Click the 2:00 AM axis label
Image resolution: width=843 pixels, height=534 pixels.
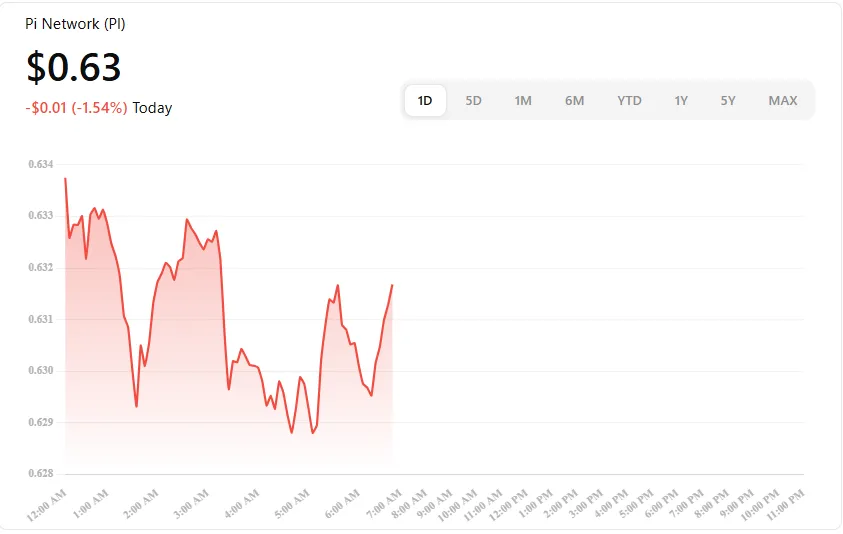[141, 504]
